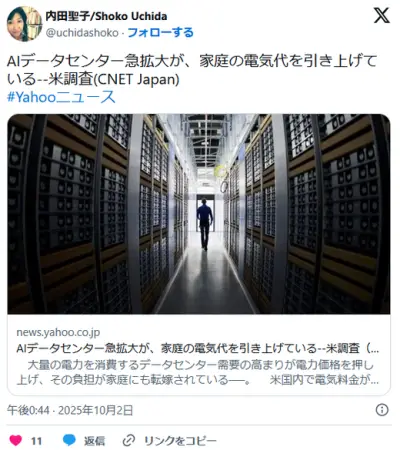Viewport: 400px width, 450px height.
Task: Click the tweet text about AIデータセンター
Action: coord(192,70)
